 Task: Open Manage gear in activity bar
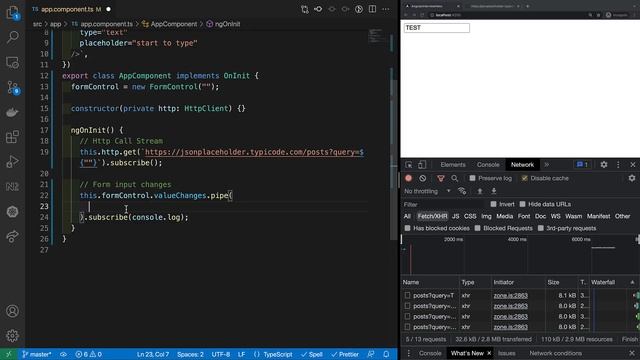point(12,336)
